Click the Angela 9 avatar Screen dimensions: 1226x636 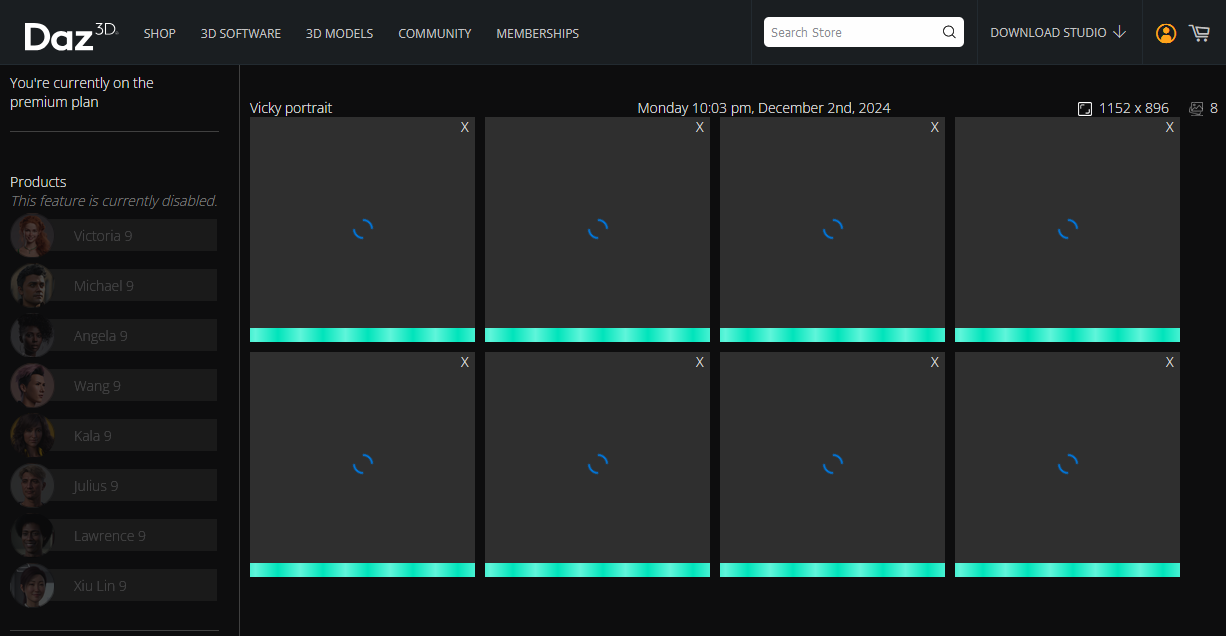[x=32, y=335]
